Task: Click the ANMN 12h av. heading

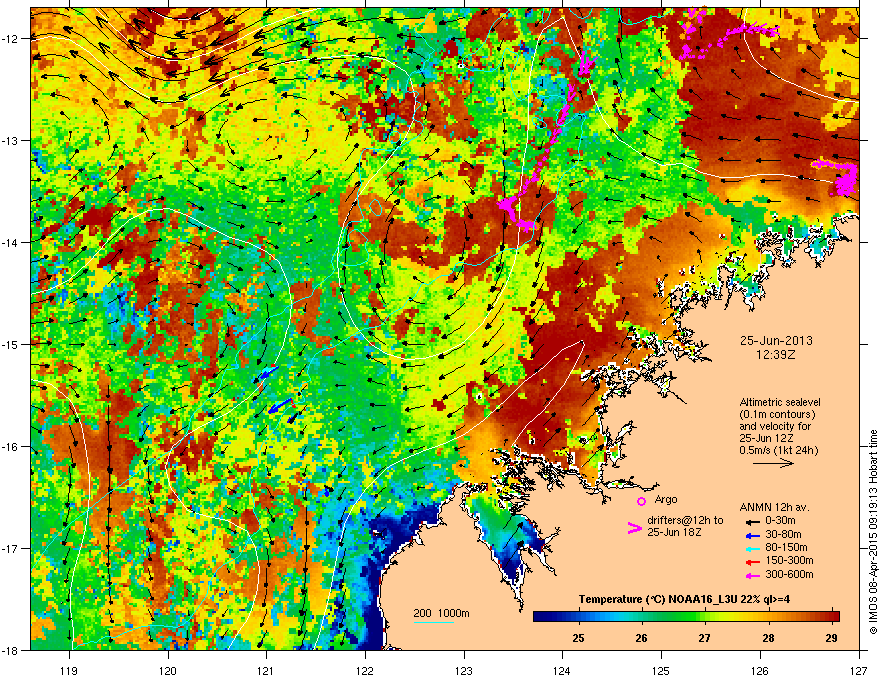Action: tap(774, 507)
